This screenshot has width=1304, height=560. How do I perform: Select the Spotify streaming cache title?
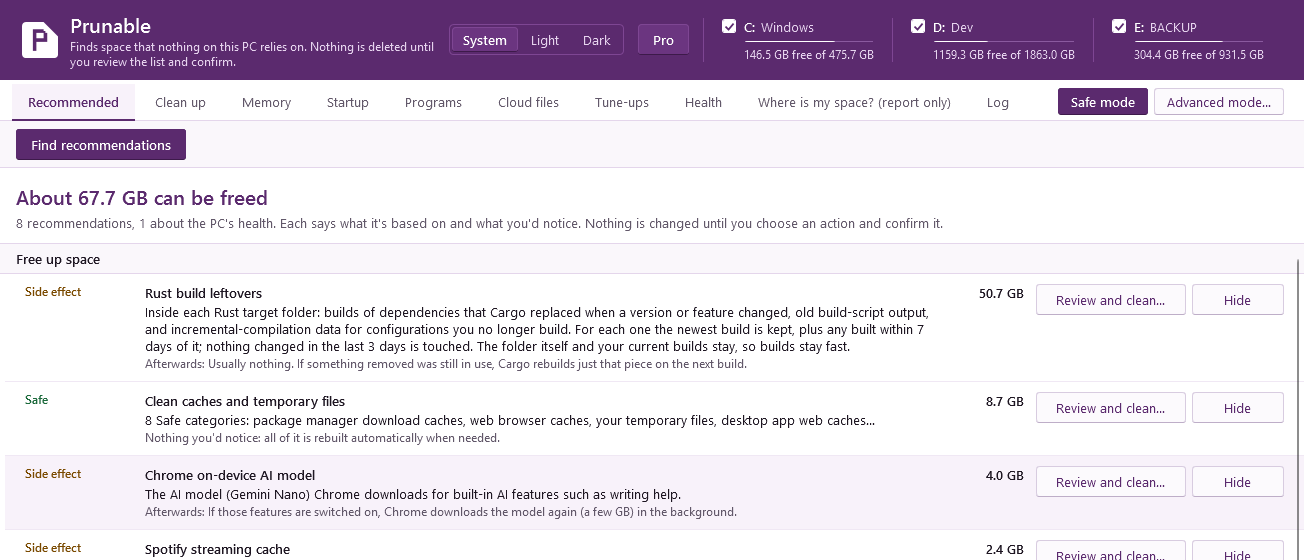[217, 549]
